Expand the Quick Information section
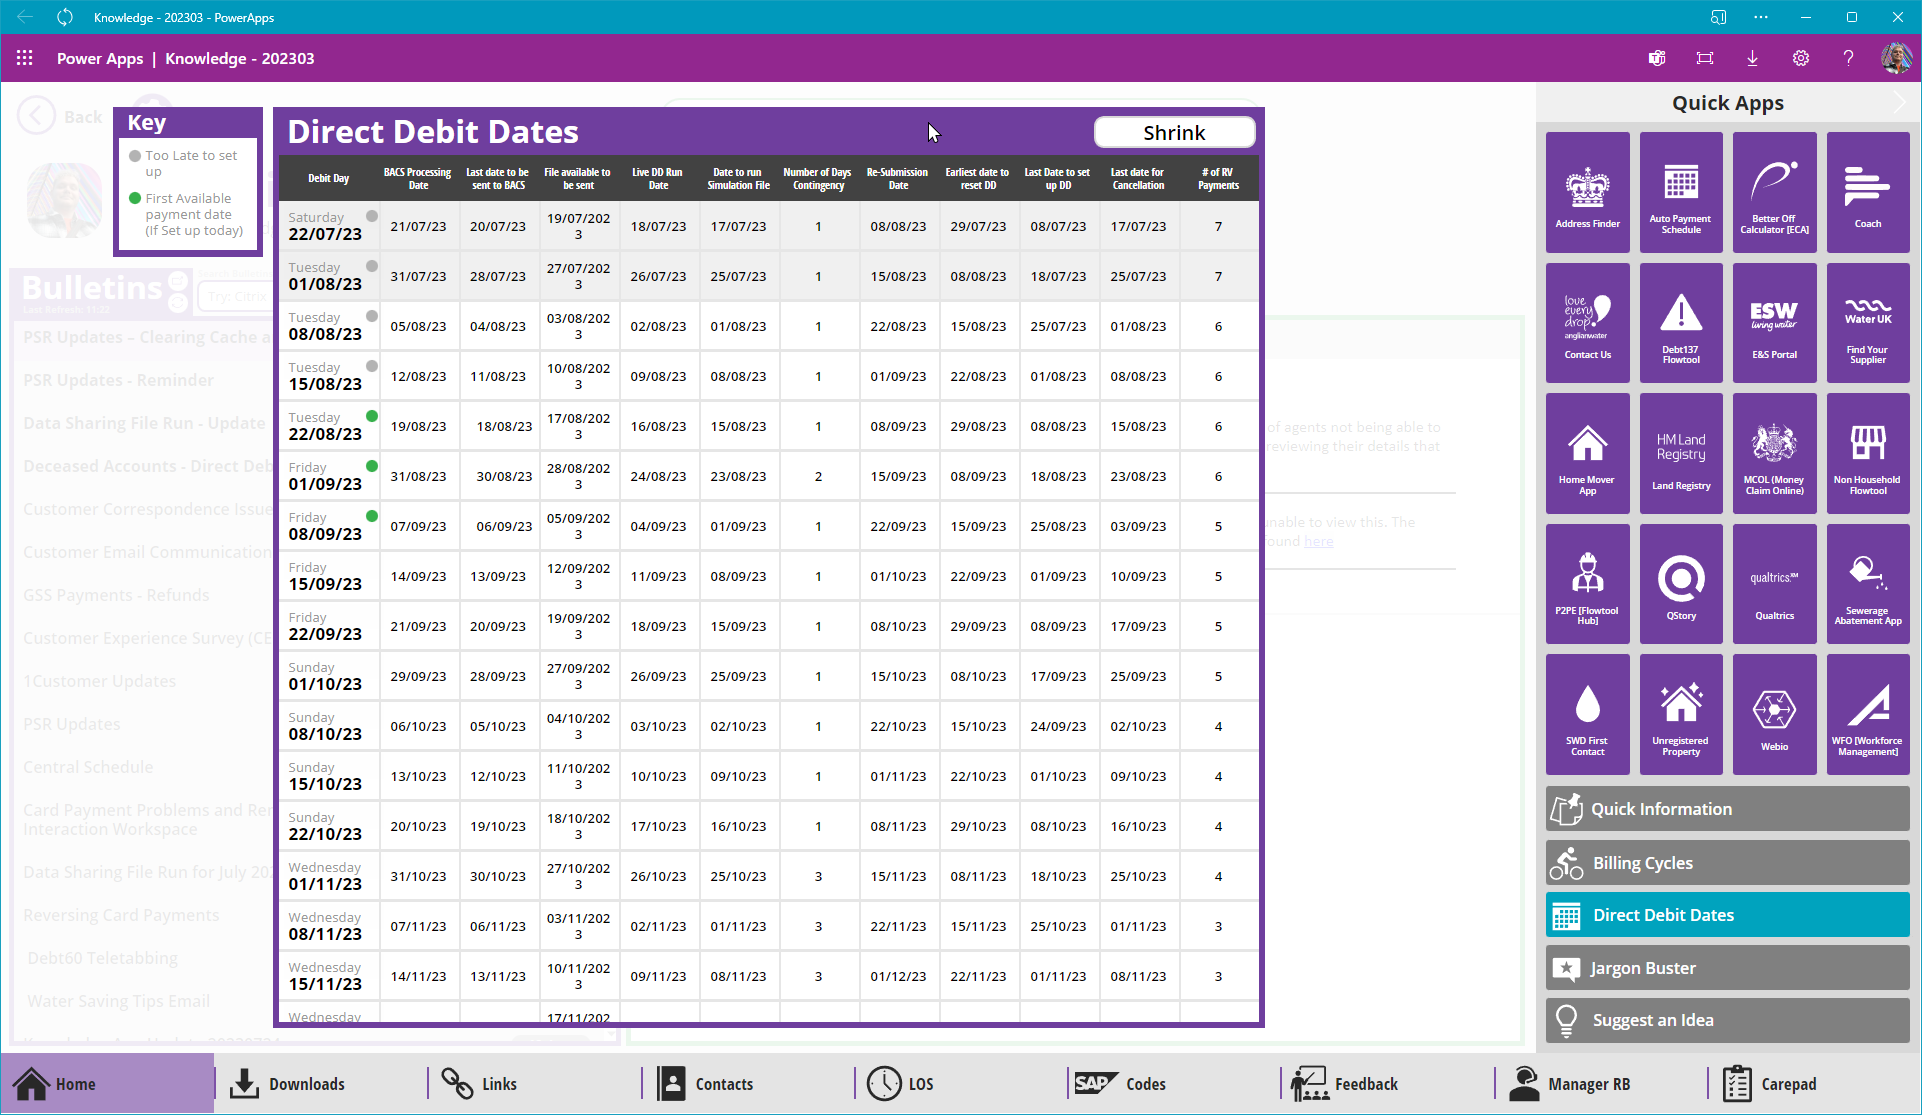This screenshot has height=1115, width=1922. (x=1727, y=809)
